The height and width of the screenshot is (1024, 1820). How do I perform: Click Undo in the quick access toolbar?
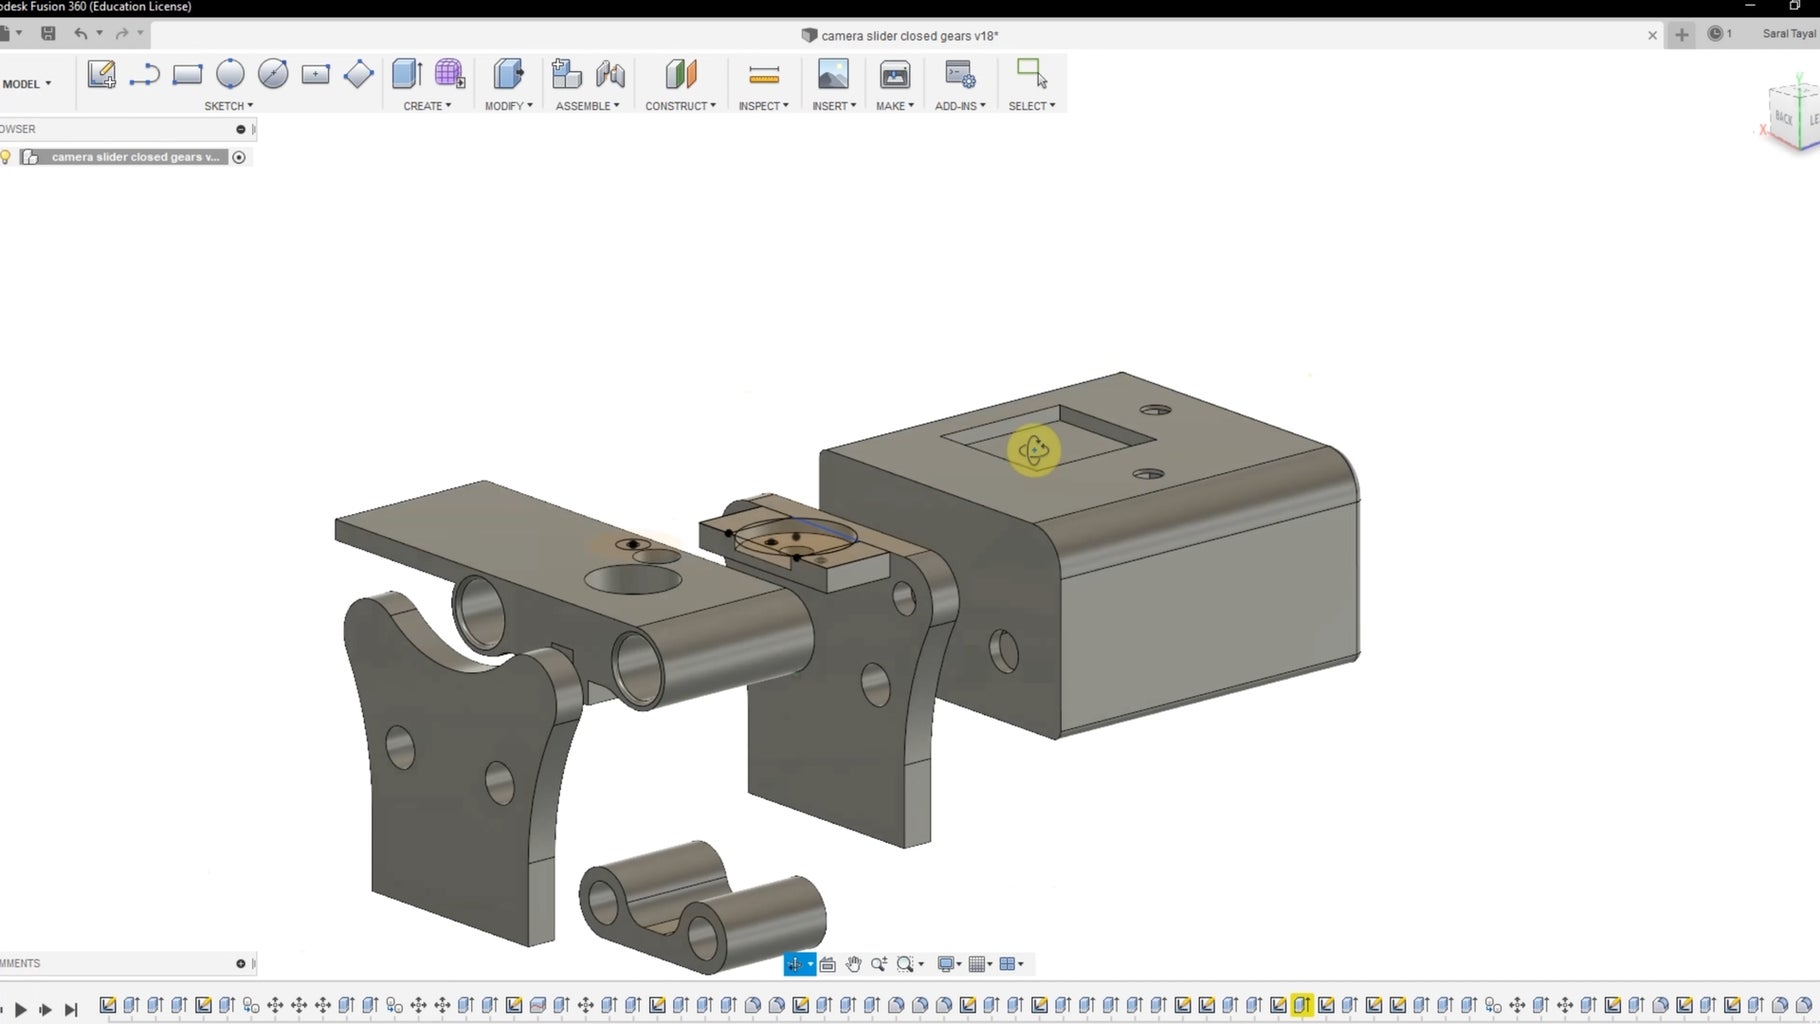coord(80,33)
